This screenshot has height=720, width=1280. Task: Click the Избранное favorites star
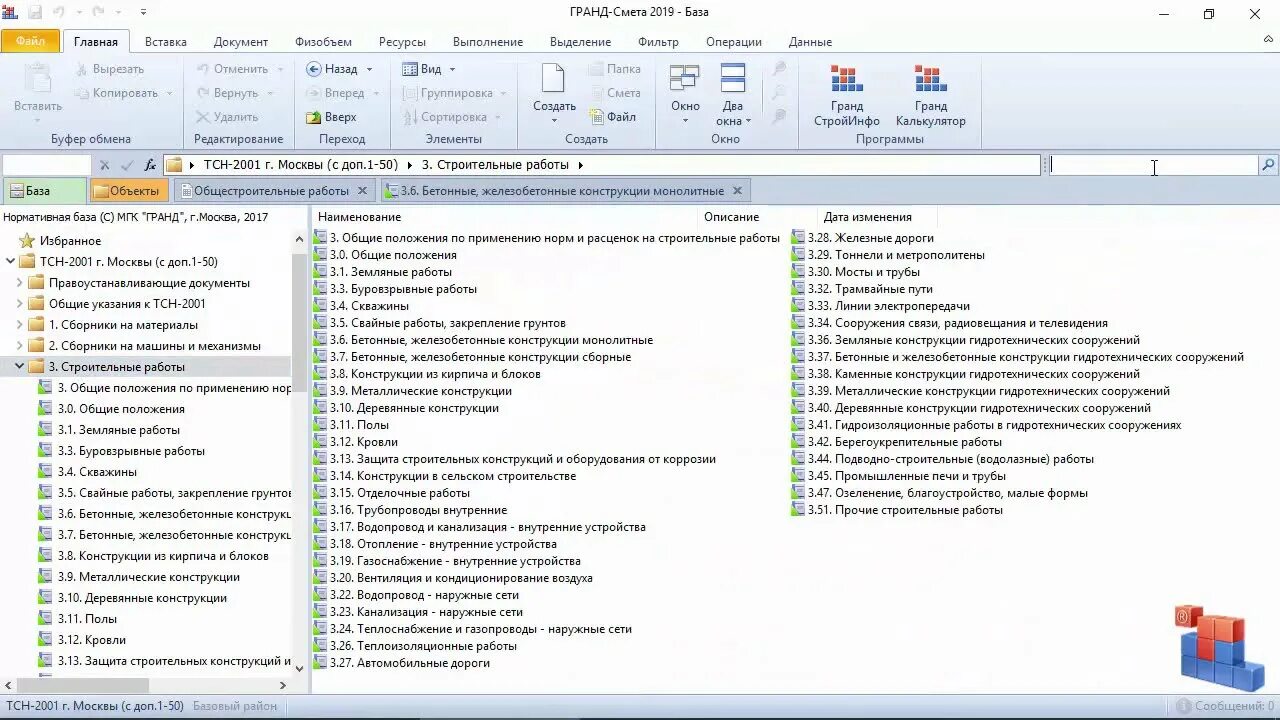click(x=28, y=241)
